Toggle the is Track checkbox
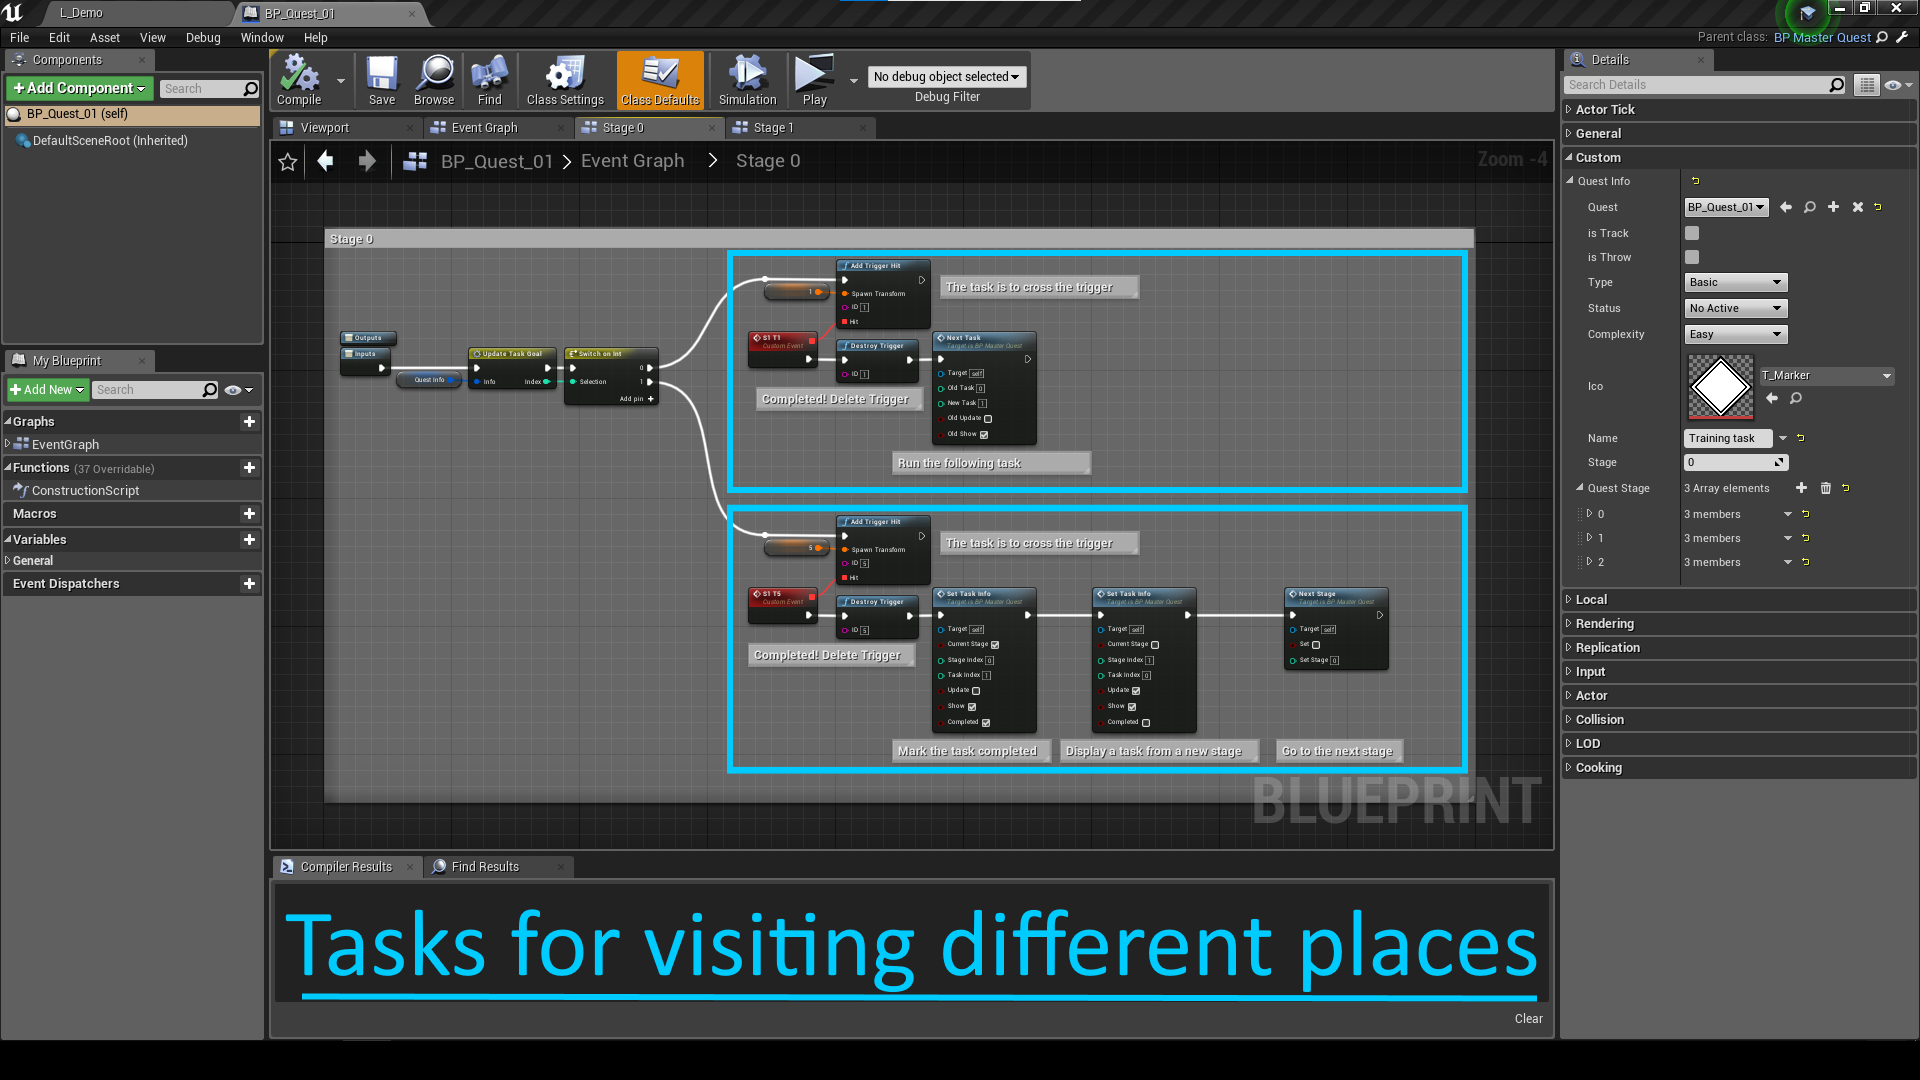Image resolution: width=1920 pixels, height=1080 pixels. point(1692,233)
